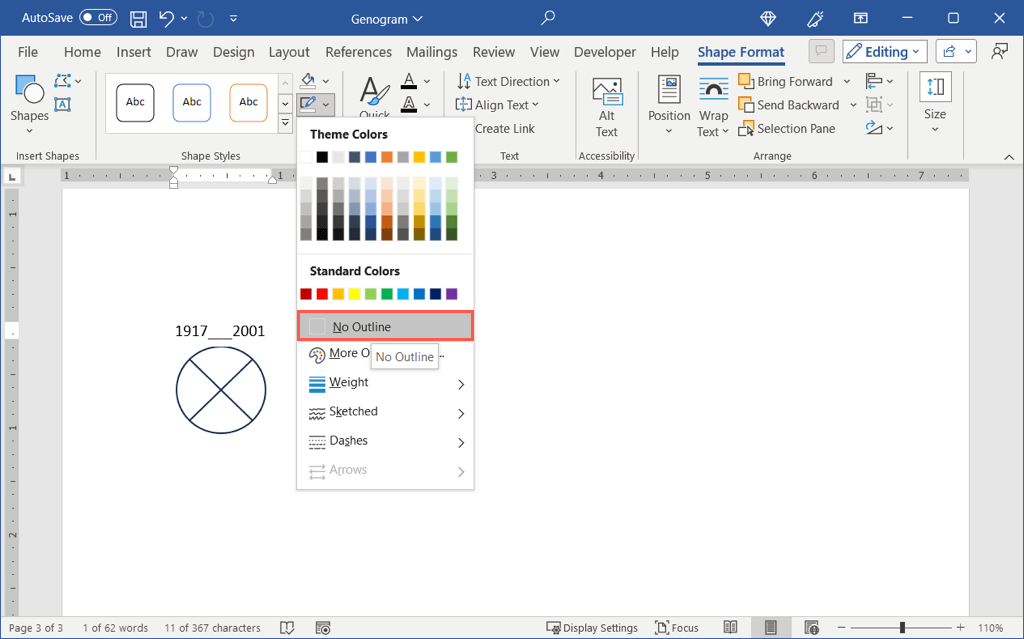Choose the red standard color swatch
This screenshot has width=1024, height=639.
point(322,294)
